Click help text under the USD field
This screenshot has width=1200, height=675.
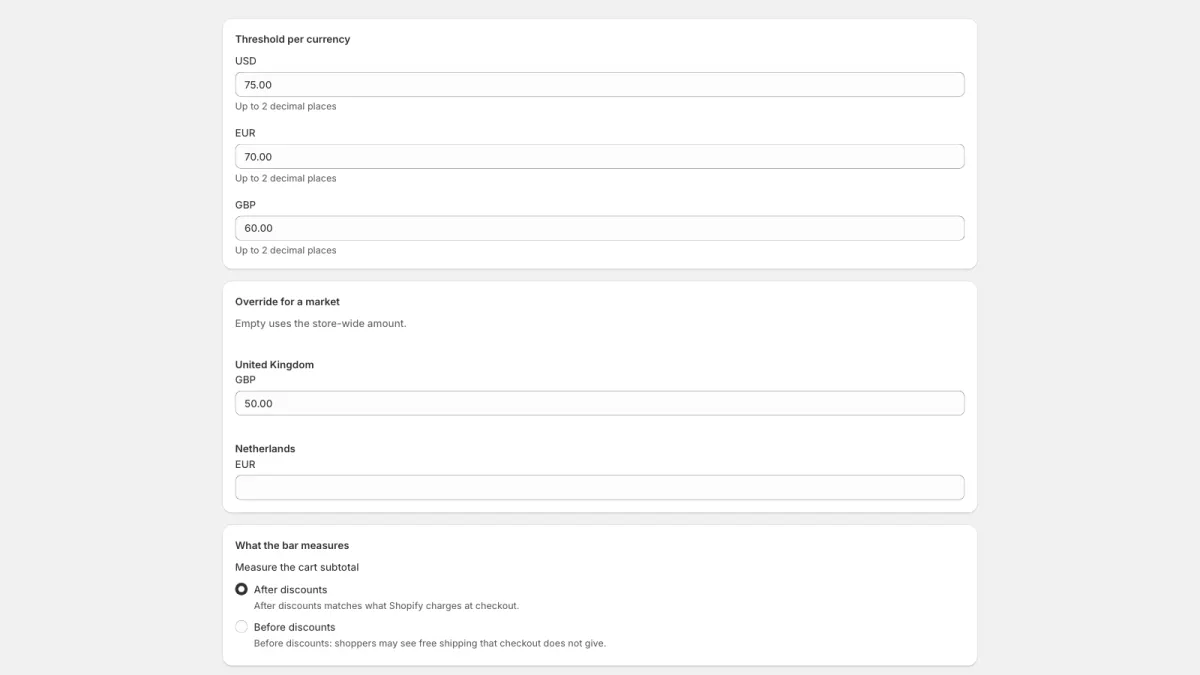(286, 106)
